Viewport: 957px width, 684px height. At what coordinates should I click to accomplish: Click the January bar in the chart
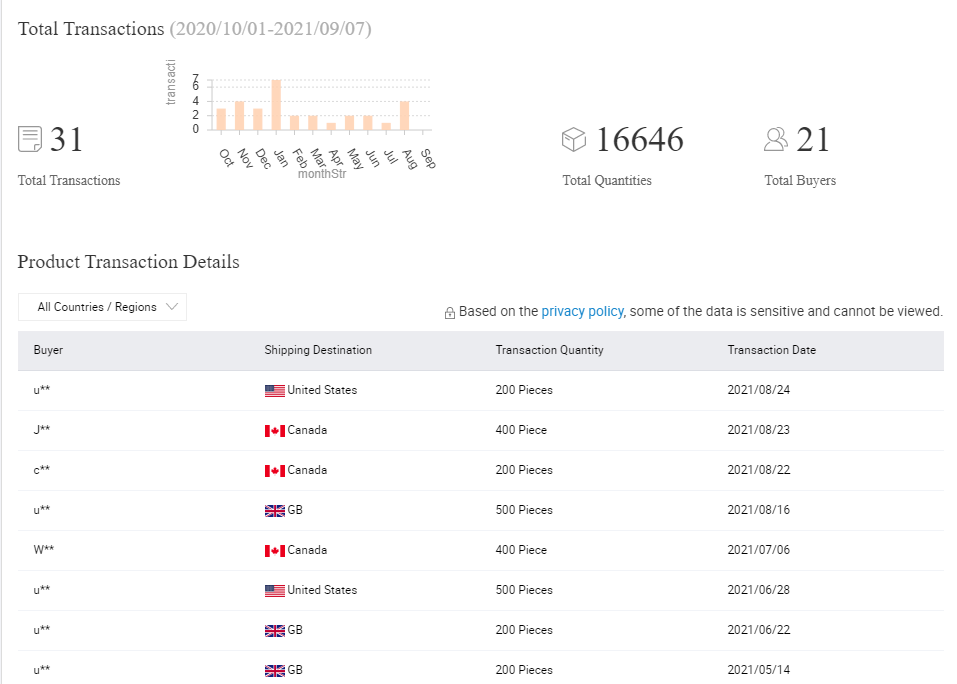coord(276,105)
